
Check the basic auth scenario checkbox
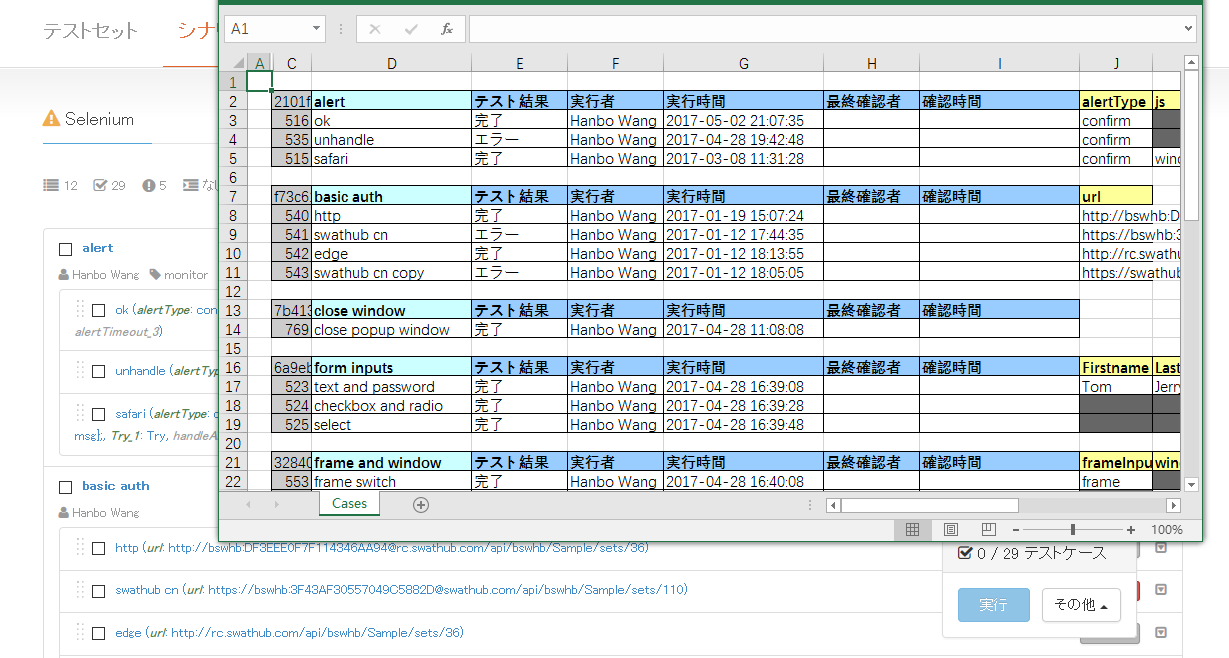[x=66, y=487]
